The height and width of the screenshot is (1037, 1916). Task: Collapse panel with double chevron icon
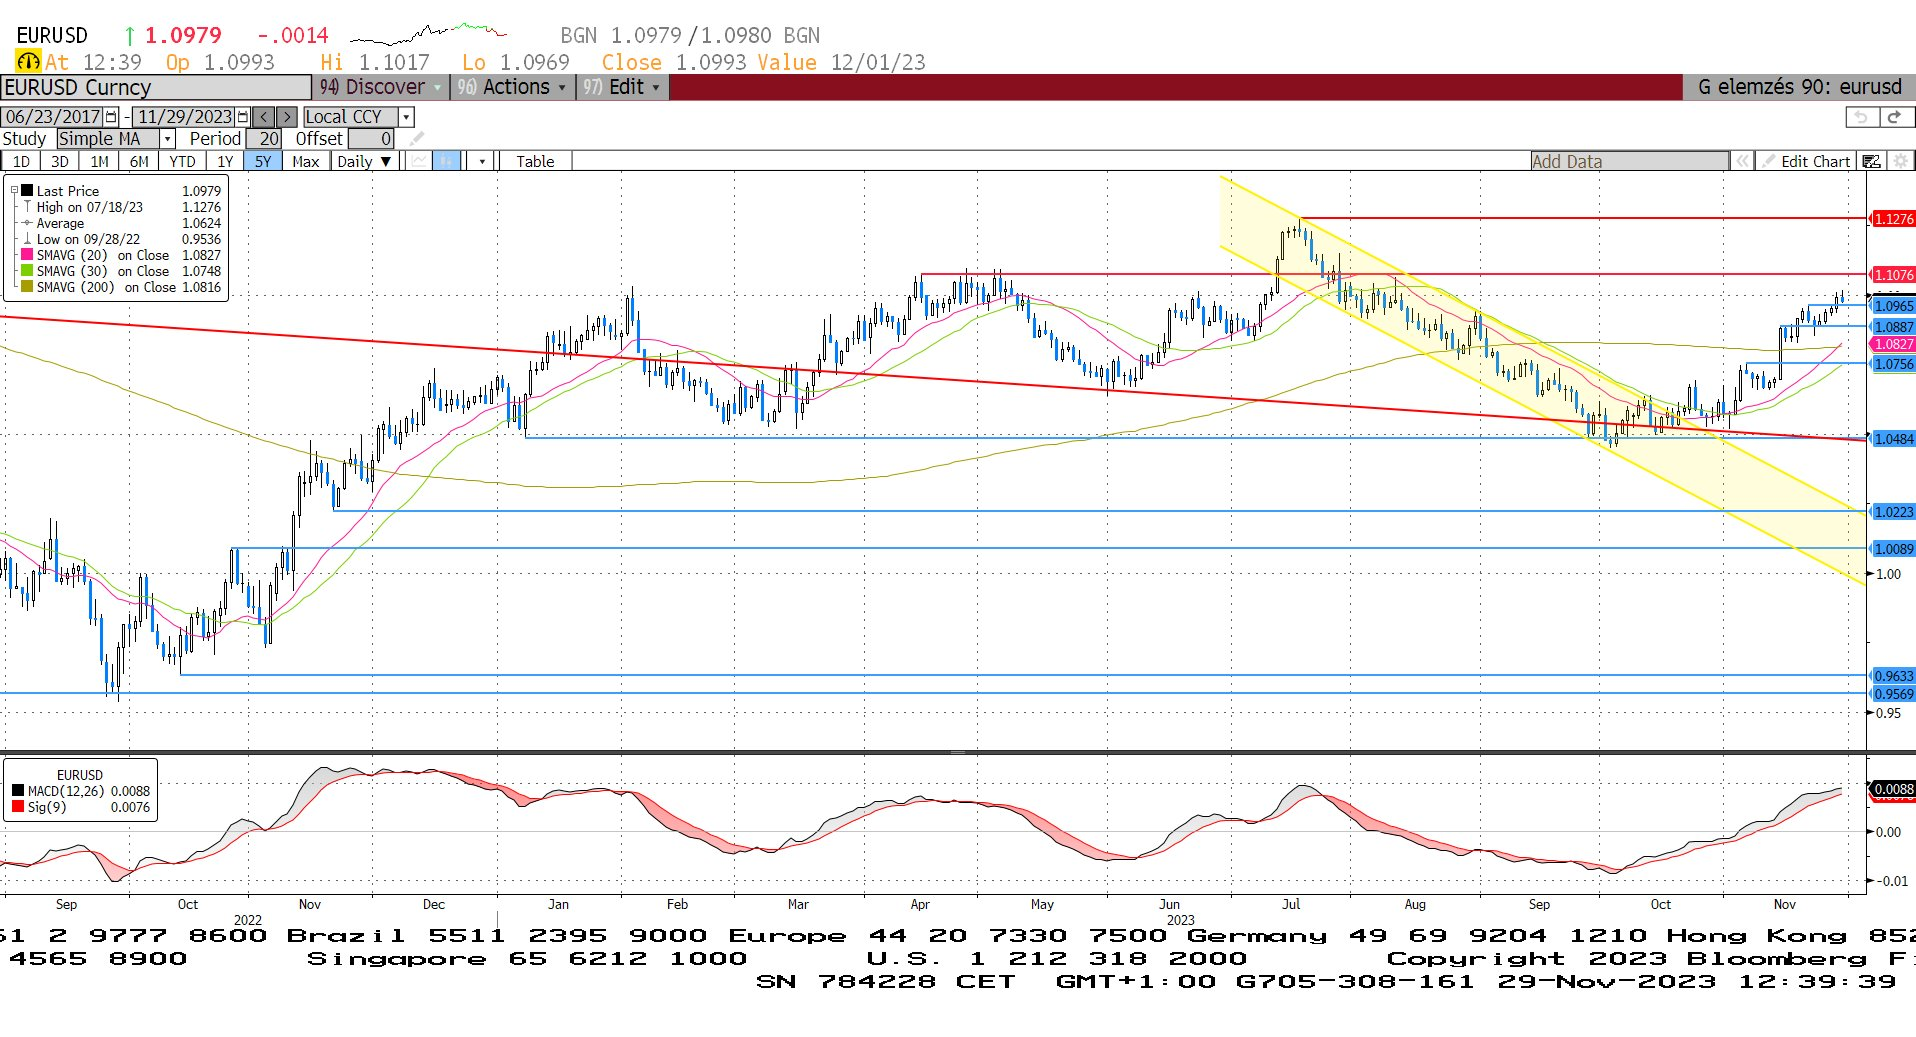click(1743, 161)
